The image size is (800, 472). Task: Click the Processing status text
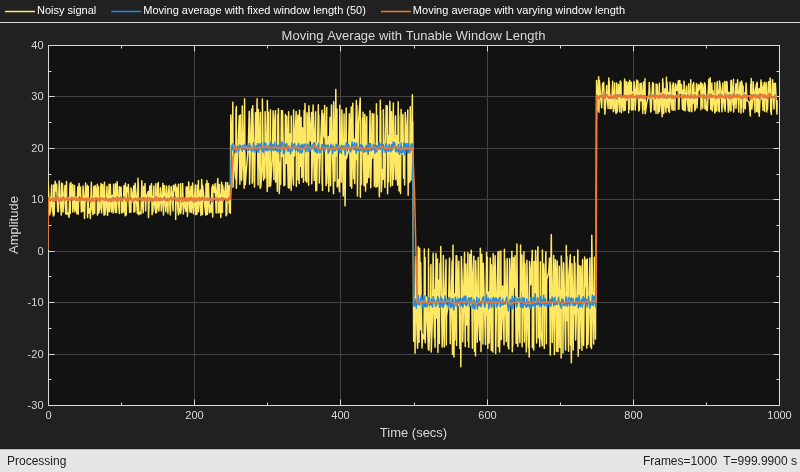coord(37,461)
